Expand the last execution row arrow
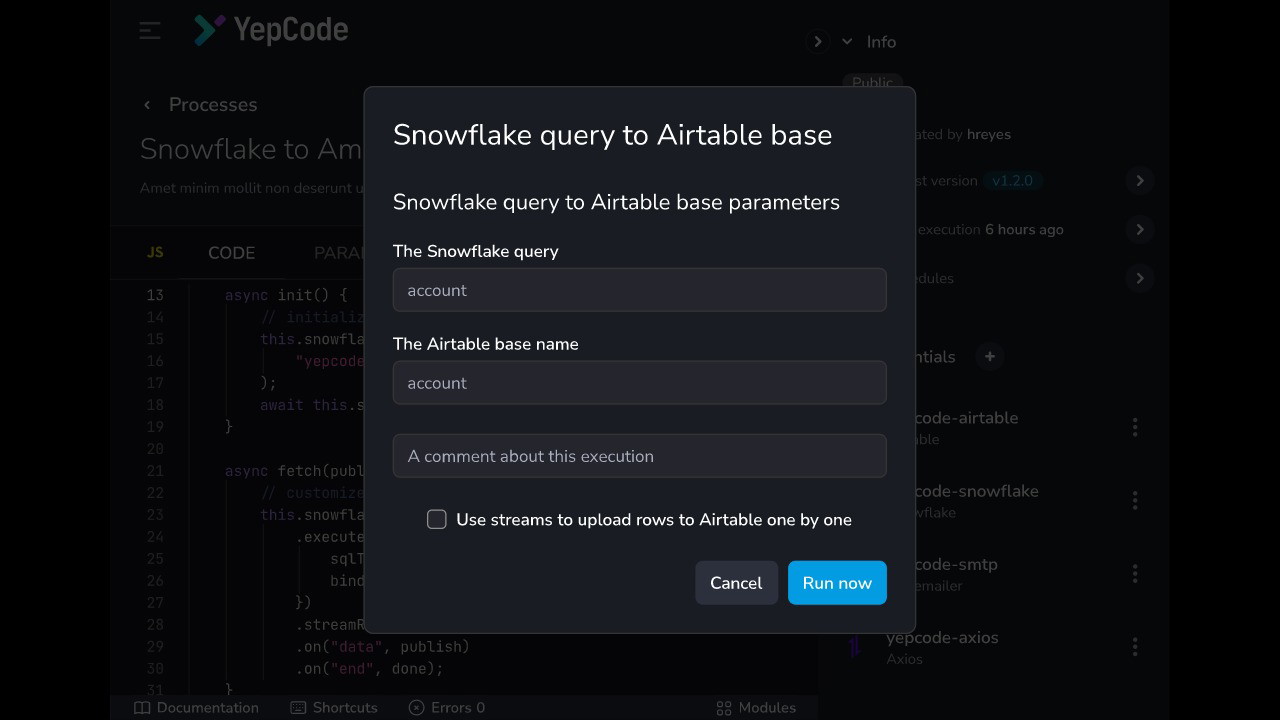 point(1139,230)
